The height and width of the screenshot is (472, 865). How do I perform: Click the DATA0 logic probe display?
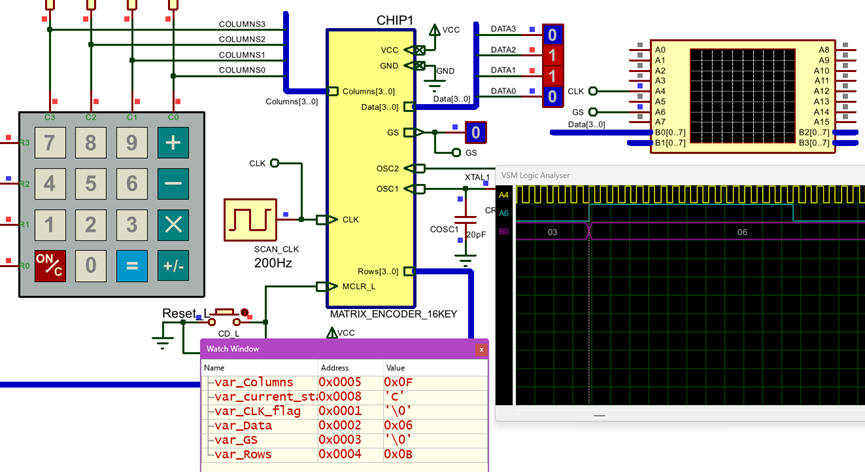pyautogui.click(x=553, y=96)
